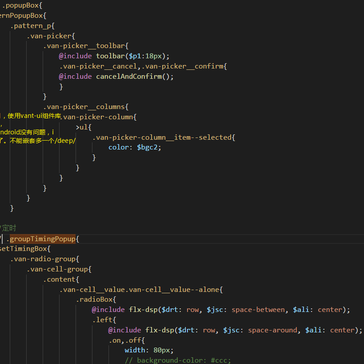Place cursor on .van-picker{ line

point(51,36)
